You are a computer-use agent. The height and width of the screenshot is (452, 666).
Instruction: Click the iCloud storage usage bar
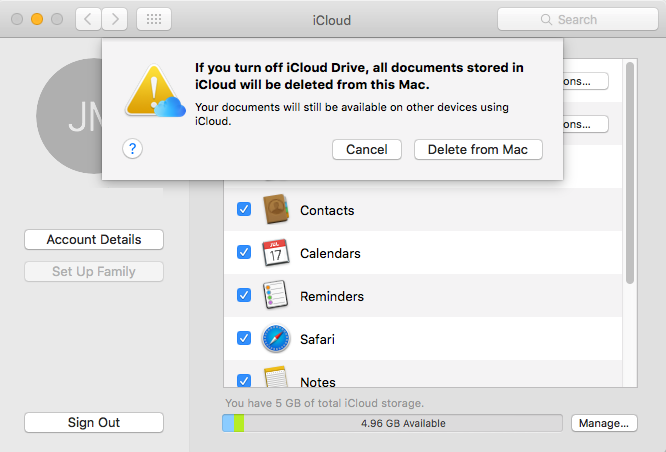pyautogui.click(x=392, y=423)
